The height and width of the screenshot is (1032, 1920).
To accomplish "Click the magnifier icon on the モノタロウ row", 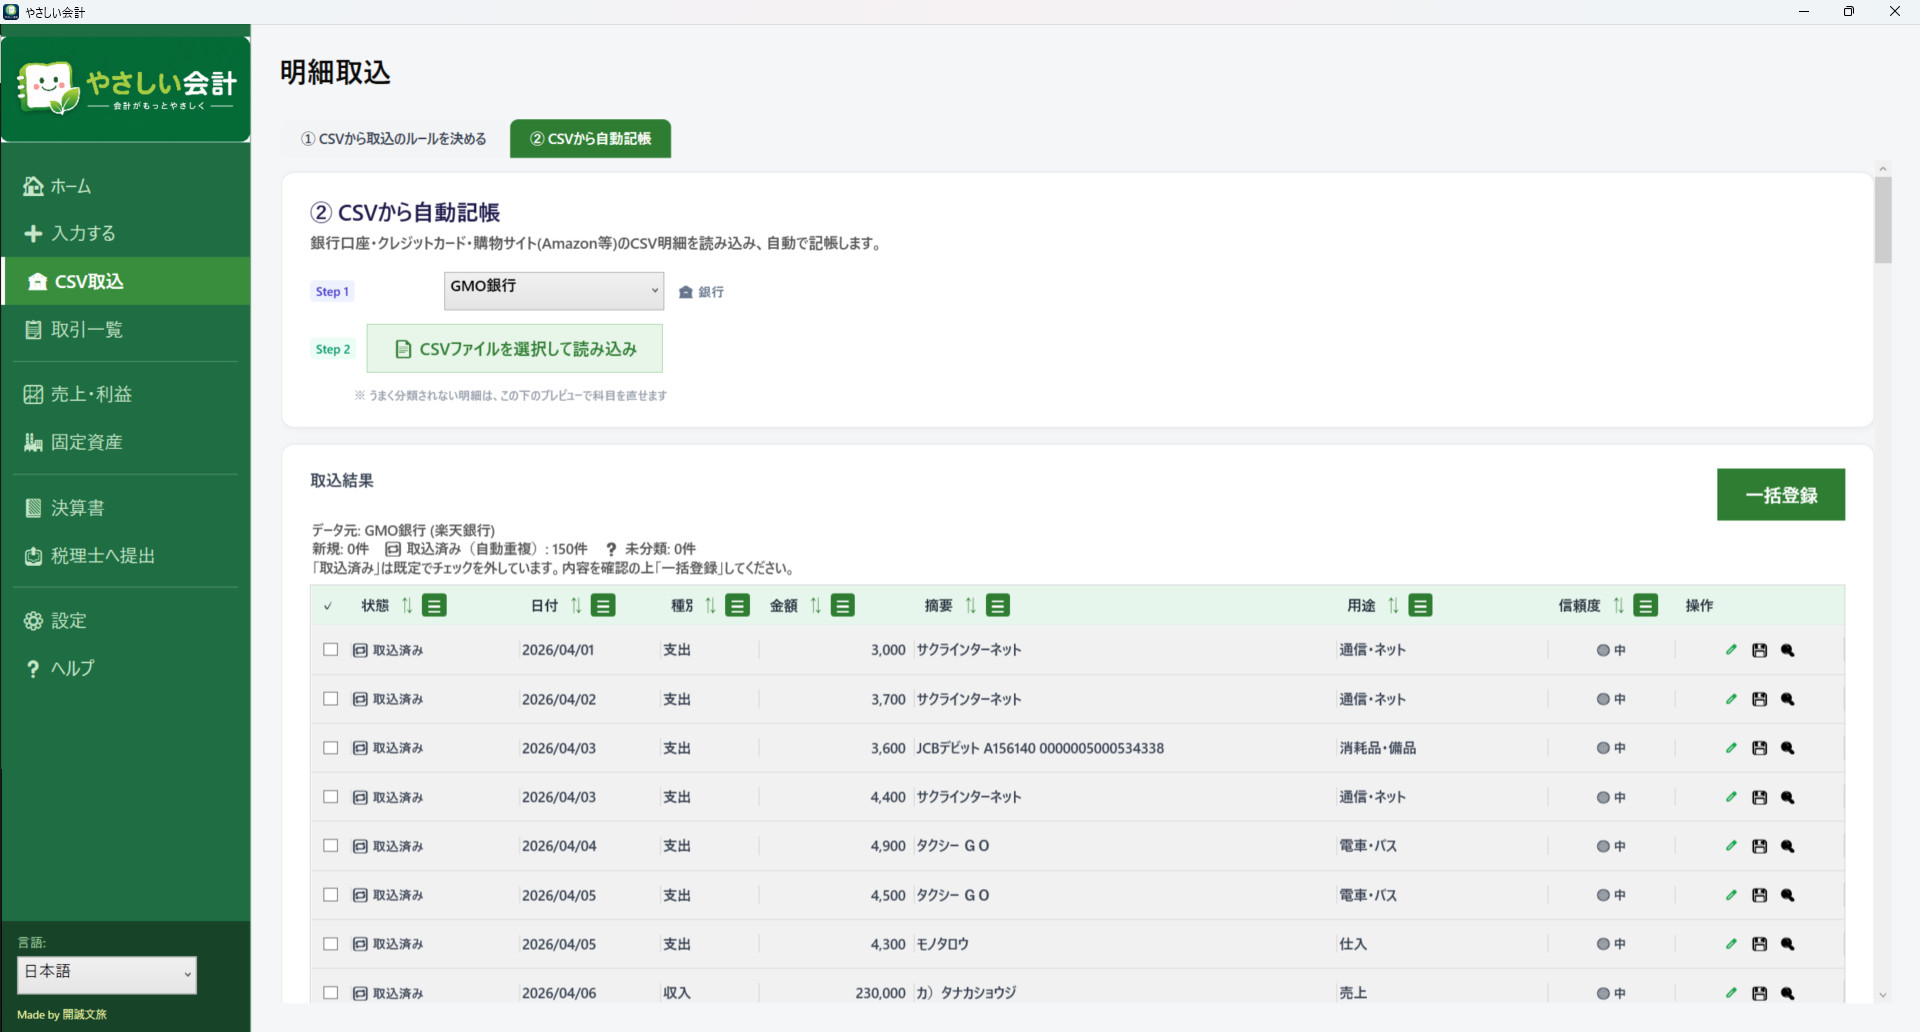I will tap(1788, 944).
